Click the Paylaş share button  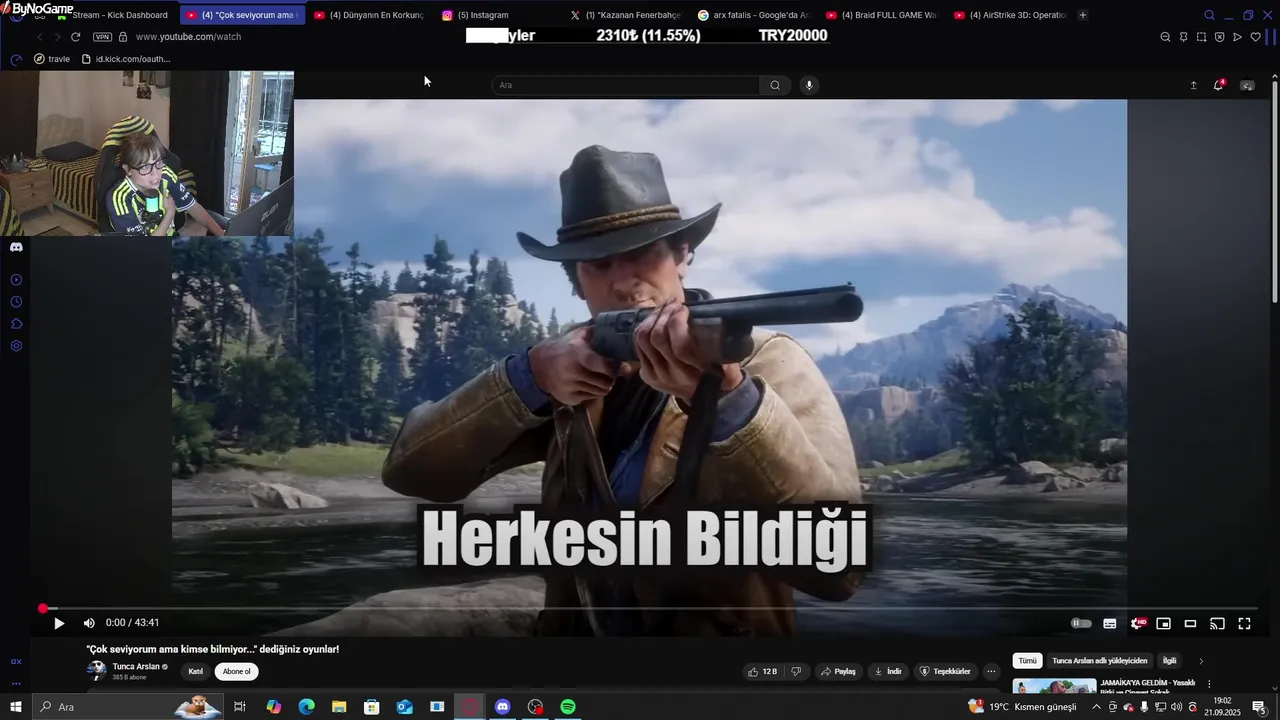[838, 671]
